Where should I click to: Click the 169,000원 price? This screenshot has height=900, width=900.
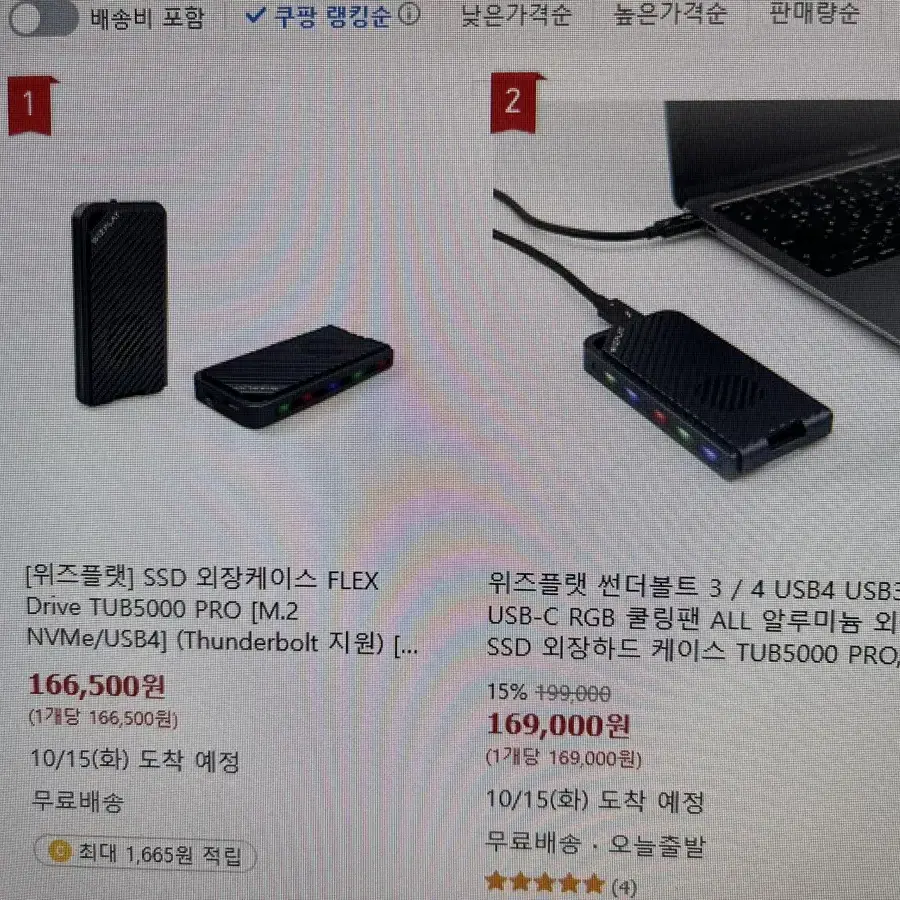[558, 725]
